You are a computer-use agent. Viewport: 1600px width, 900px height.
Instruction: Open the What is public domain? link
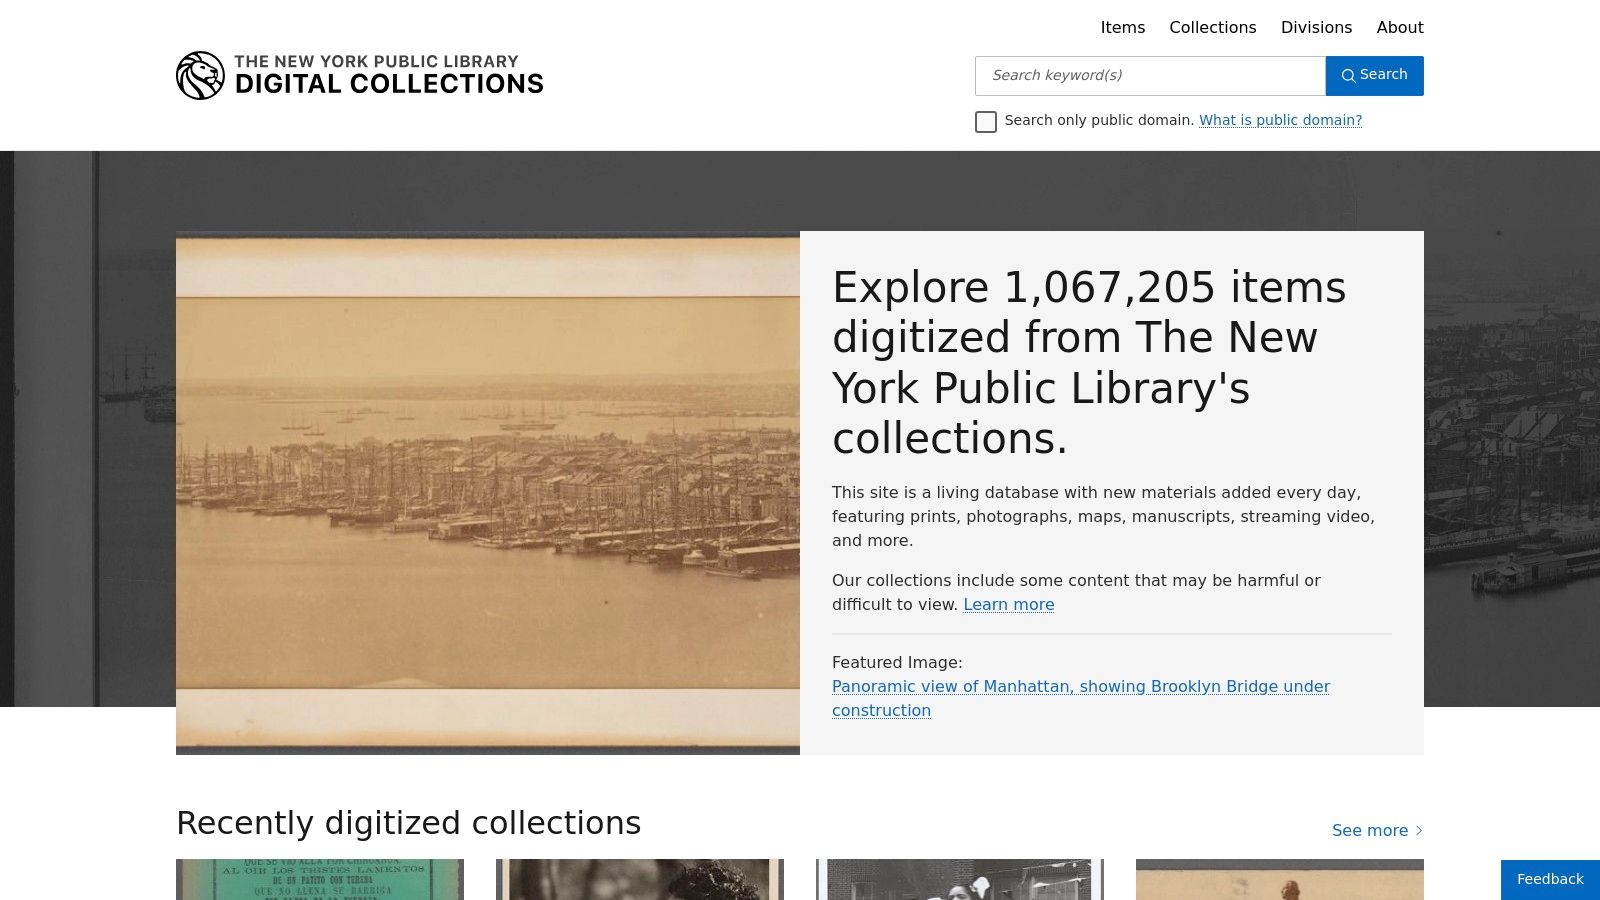point(1280,120)
